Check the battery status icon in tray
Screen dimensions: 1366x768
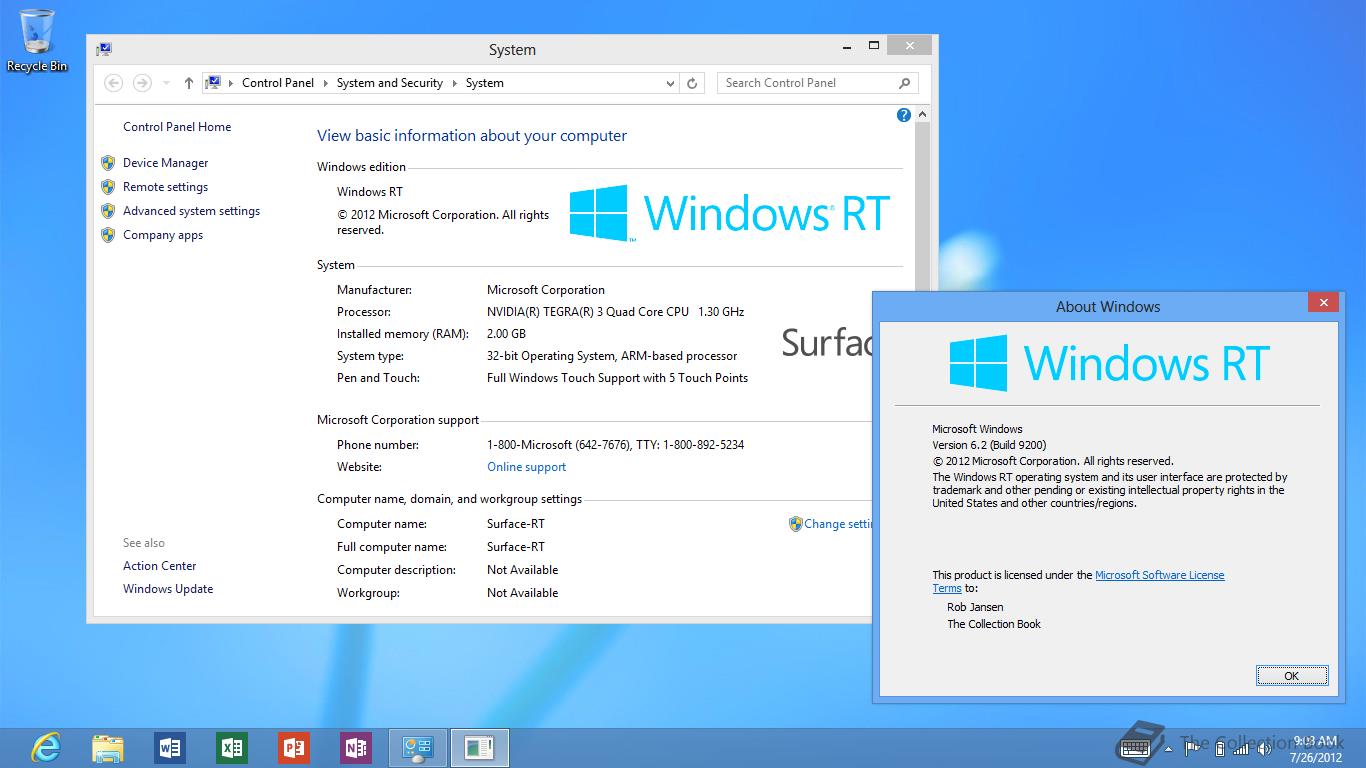tap(1220, 748)
